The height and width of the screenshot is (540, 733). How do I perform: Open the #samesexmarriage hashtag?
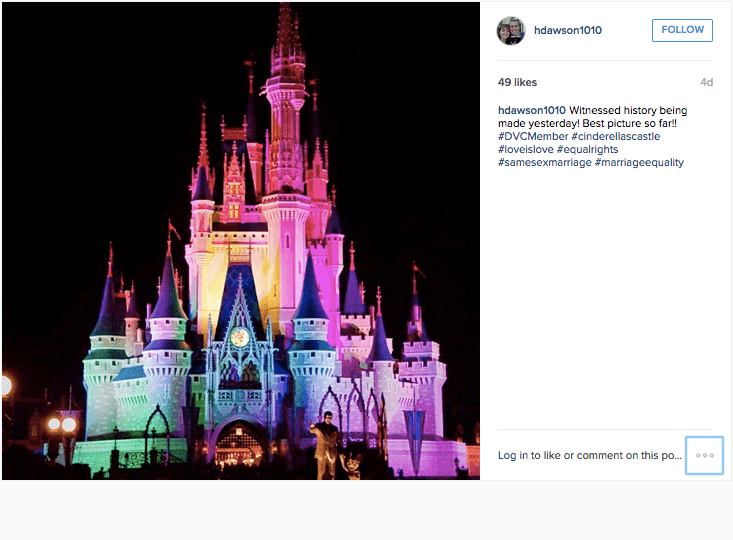[545, 163]
